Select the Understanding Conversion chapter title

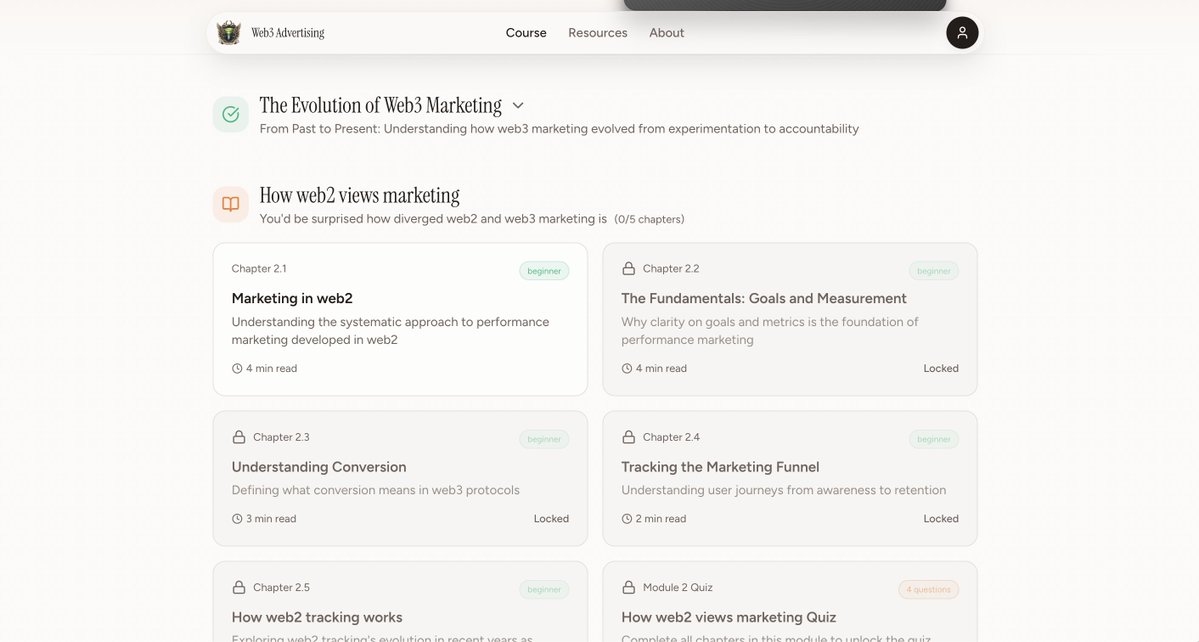point(319,466)
